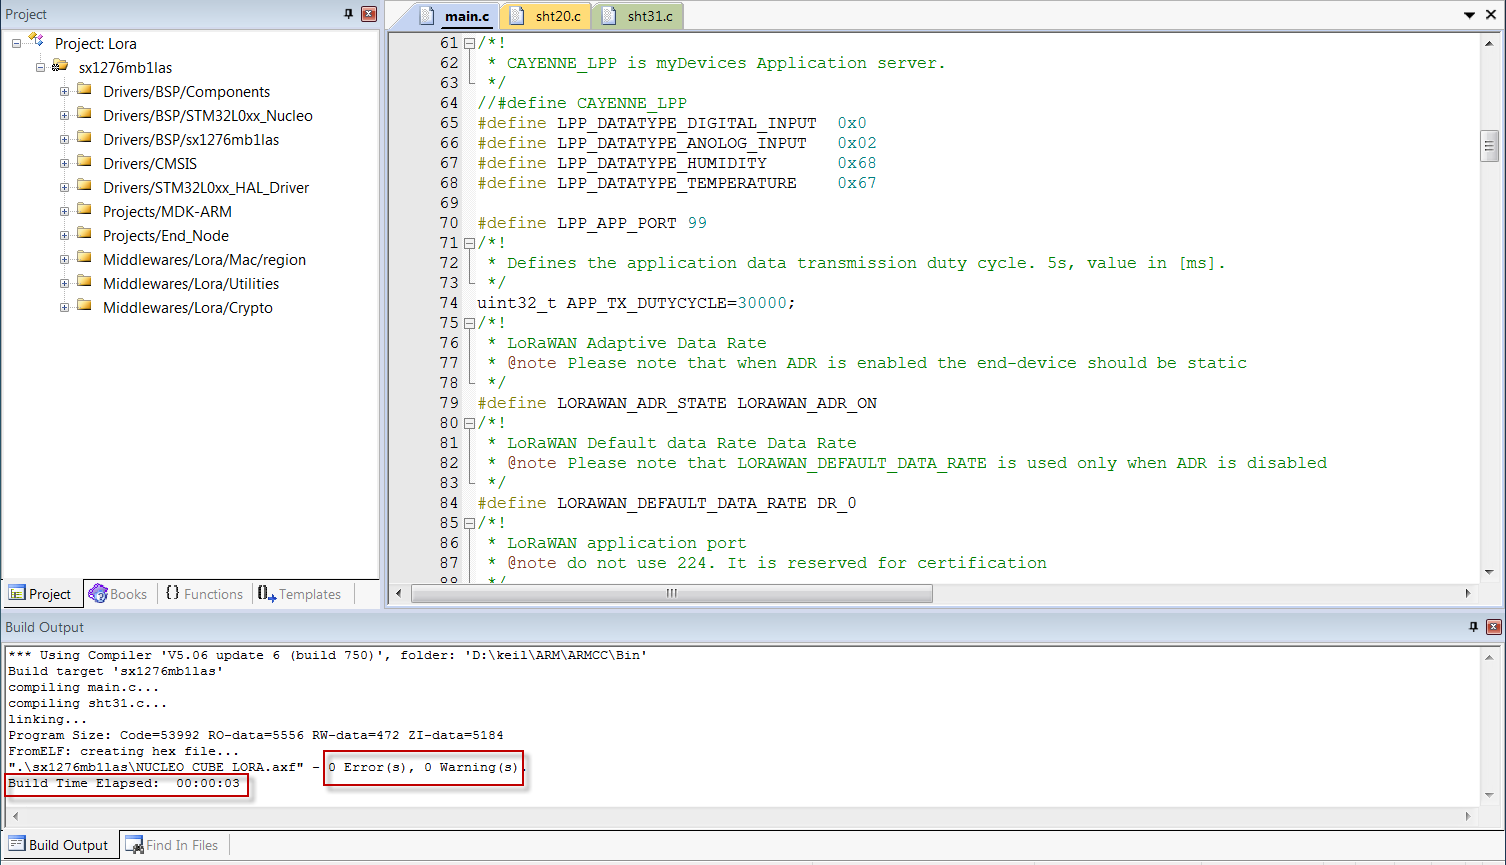Click the editor vertical scrollbar down arrow
1506x865 pixels.
click(x=1489, y=572)
